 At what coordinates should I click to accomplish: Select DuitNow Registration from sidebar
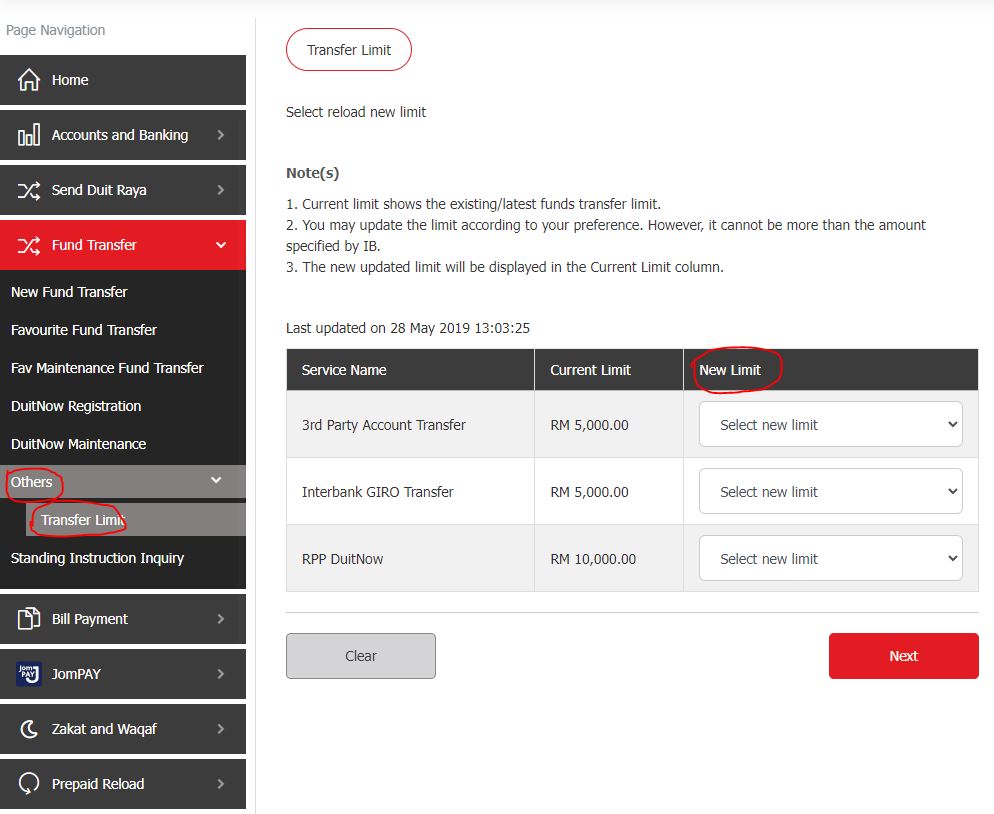point(76,406)
